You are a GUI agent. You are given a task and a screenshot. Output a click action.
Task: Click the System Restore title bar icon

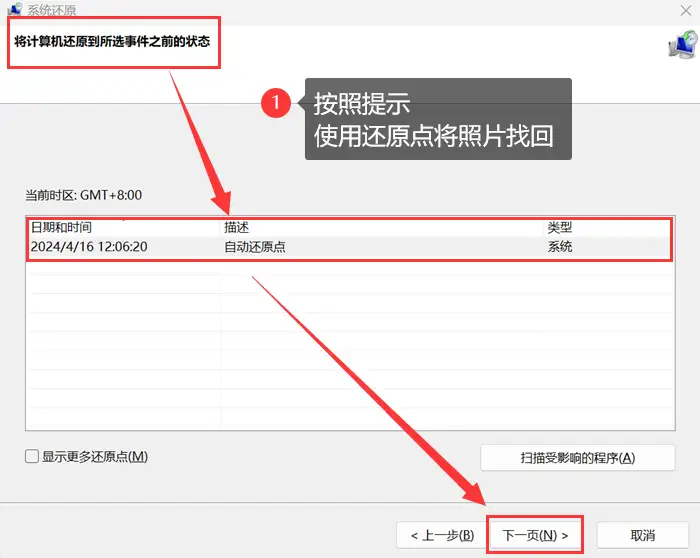click(14, 9)
